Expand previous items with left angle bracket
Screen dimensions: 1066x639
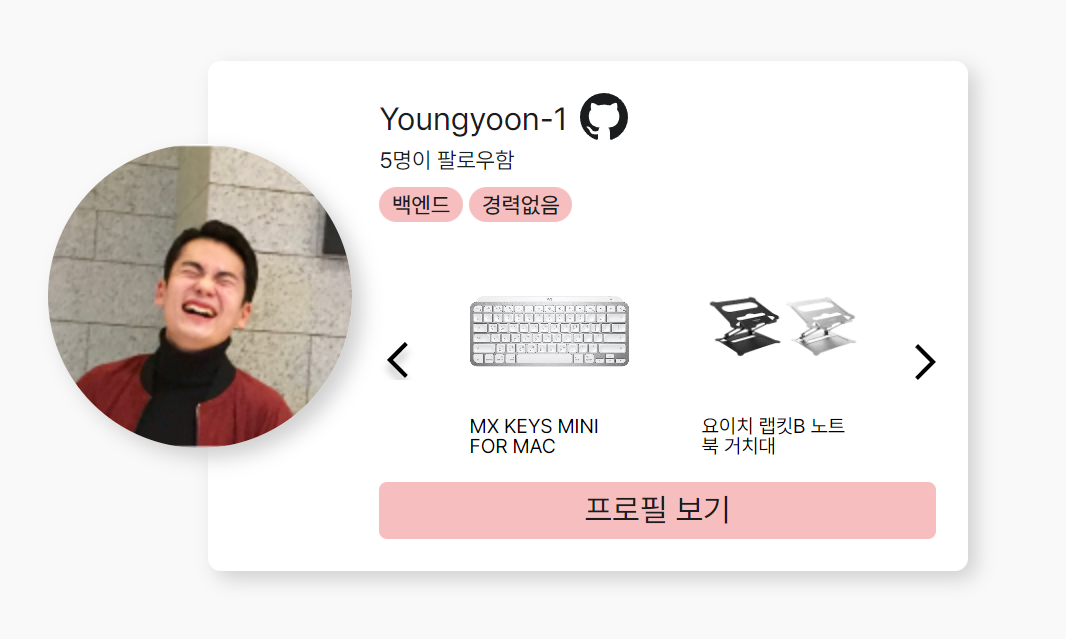pos(397,361)
